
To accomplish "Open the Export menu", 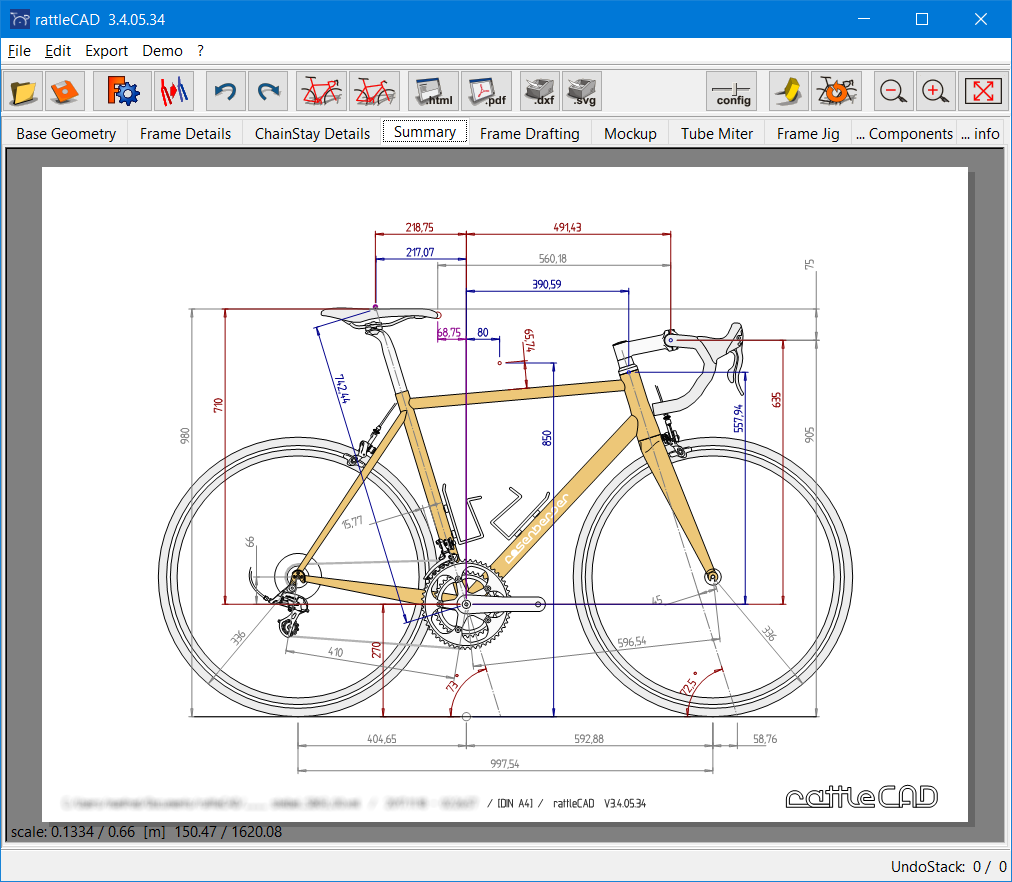I will click(x=106, y=51).
